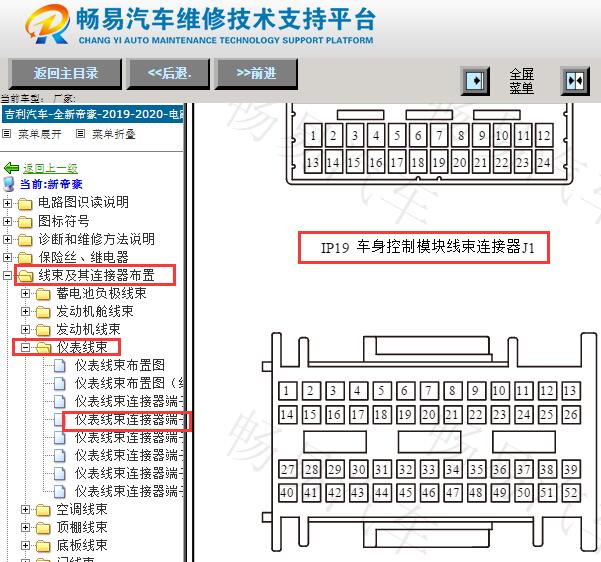Select the 吉利汽车-全新帝豪-2019-2020 vehicle entry

point(93,114)
